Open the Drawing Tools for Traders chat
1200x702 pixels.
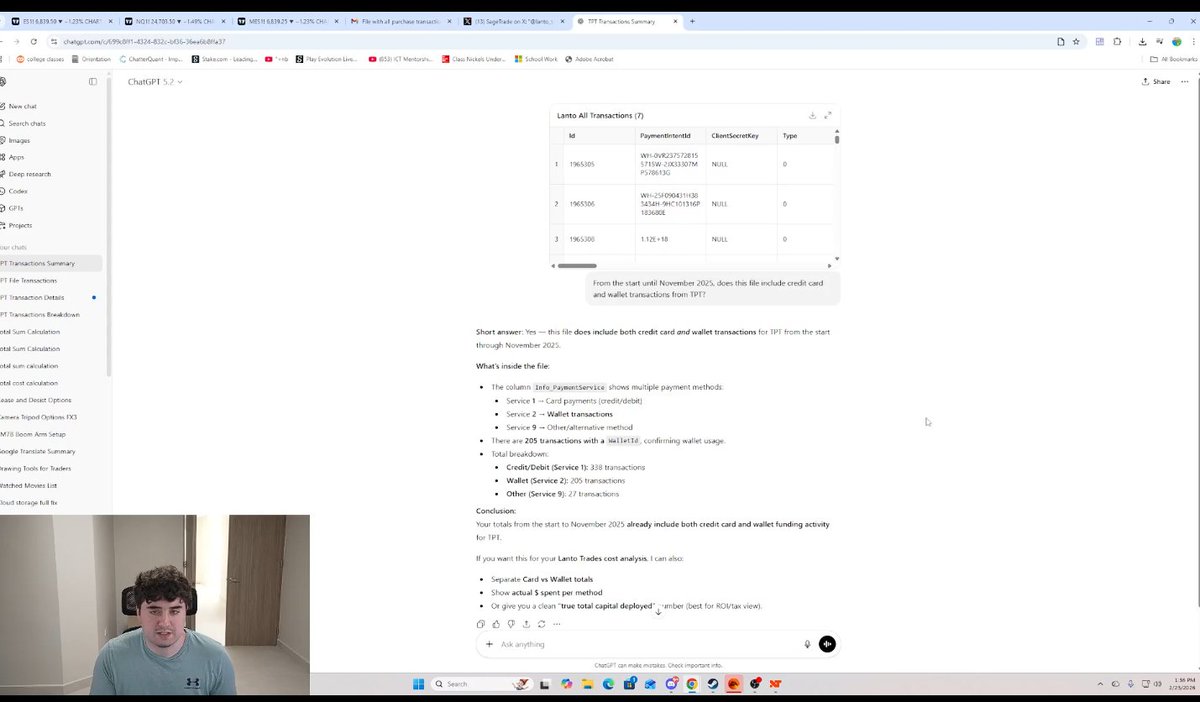pyautogui.click(x=36, y=468)
